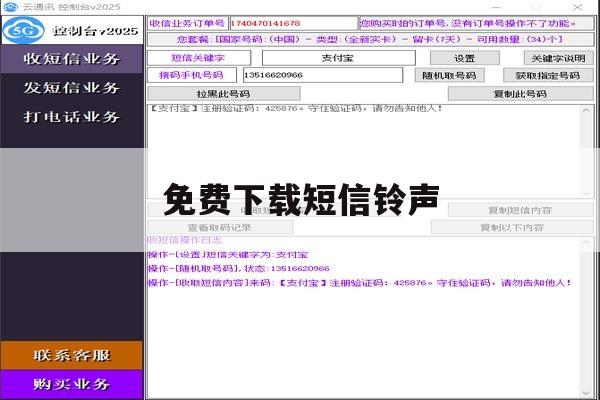Click 拉黑此号码 button
600x400 pixels.
(x=224, y=94)
